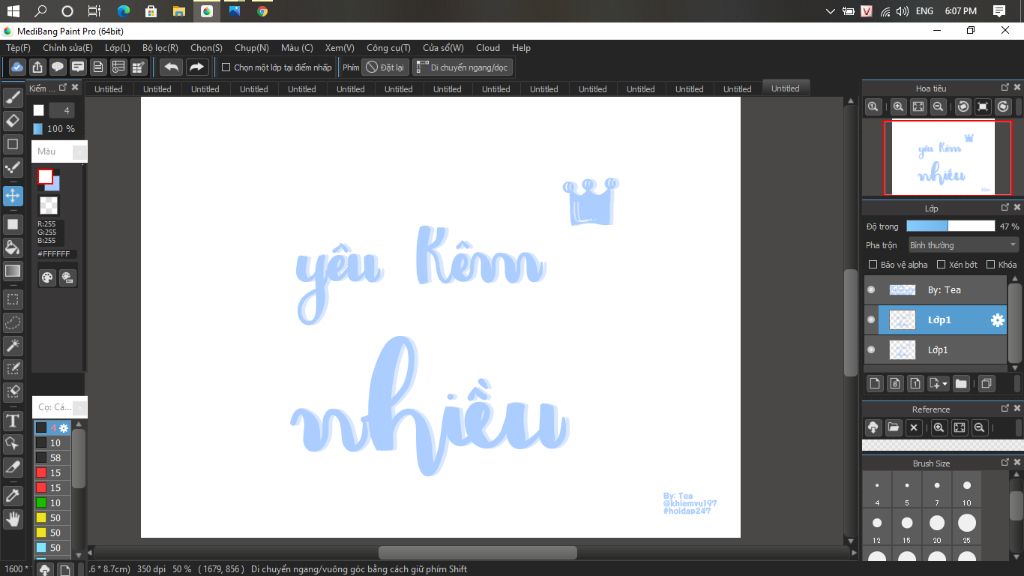Viewport: 1024px width, 576px height.
Task: Pop out the Hoa tiêu navigator panel
Action: click(x=1004, y=88)
